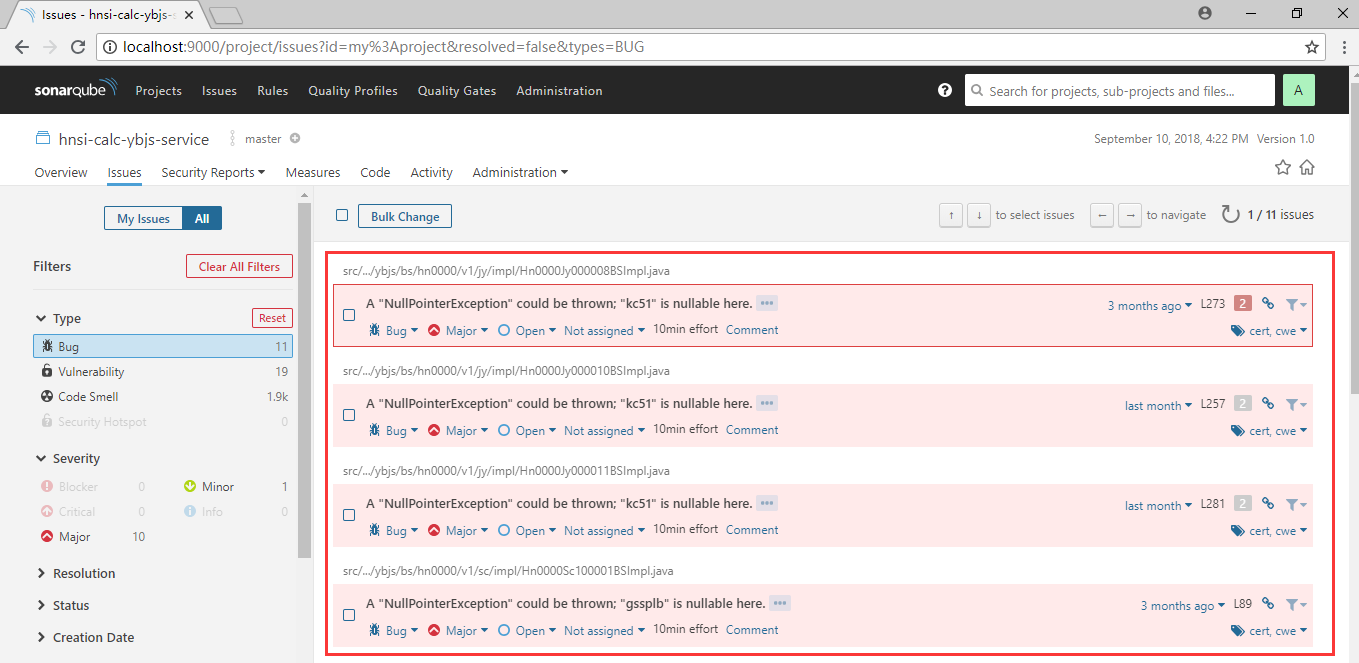
Task: Check the box for the L257 issue
Action: pyautogui.click(x=349, y=415)
